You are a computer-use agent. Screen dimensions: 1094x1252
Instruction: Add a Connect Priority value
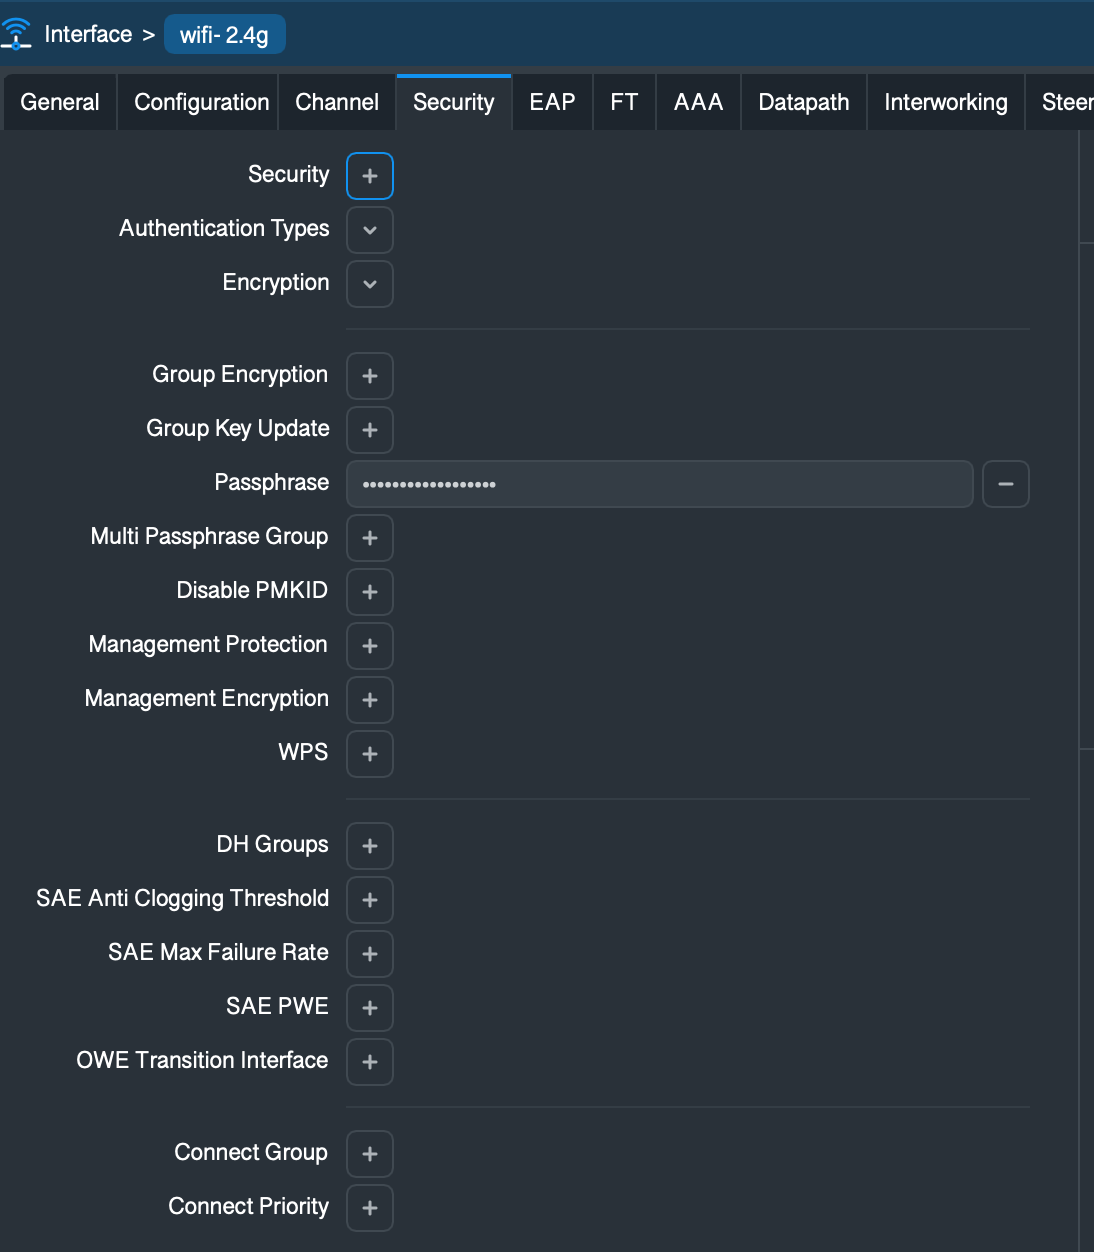click(x=370, y=1208)
